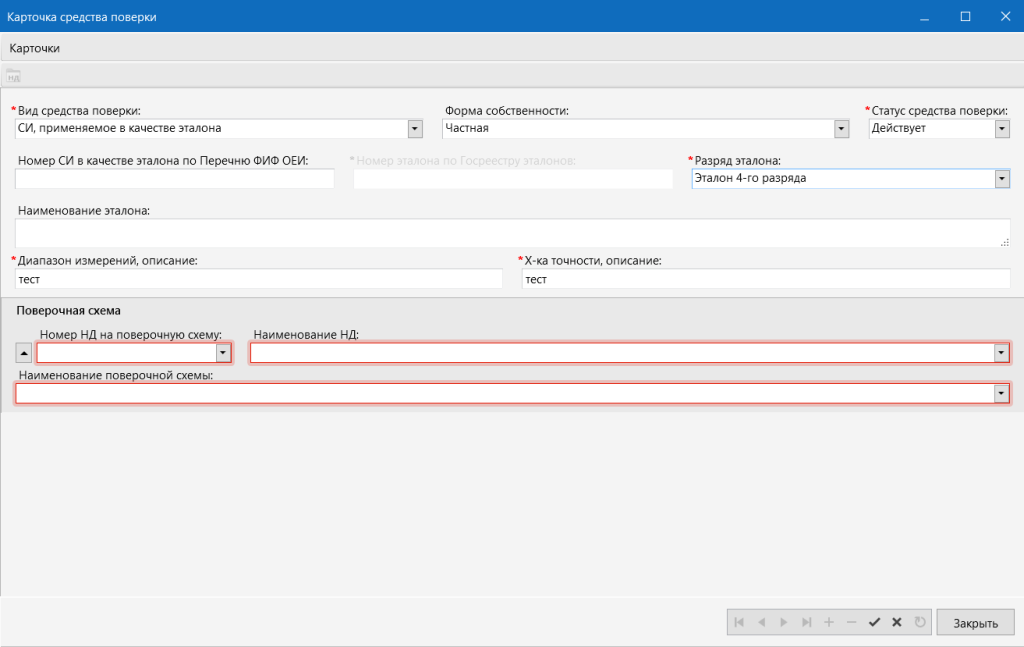Click the Х-ка точности, описание field
The height and width of the screenshot is (647, 1024).
[766, 279]
